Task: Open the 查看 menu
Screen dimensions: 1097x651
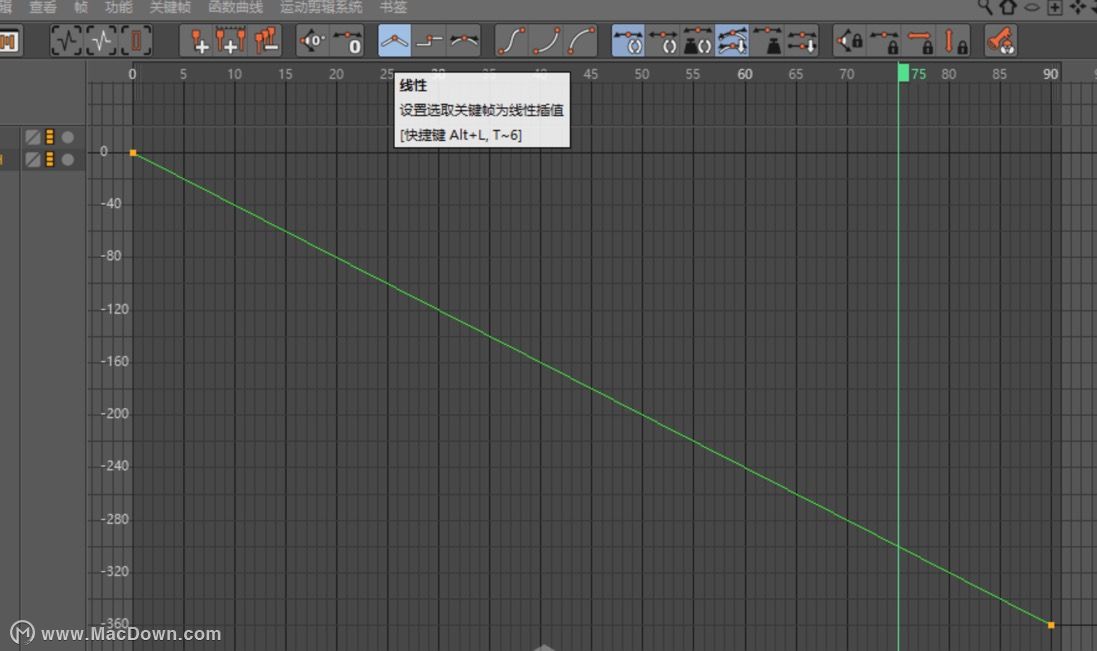Action: point(43,7)
